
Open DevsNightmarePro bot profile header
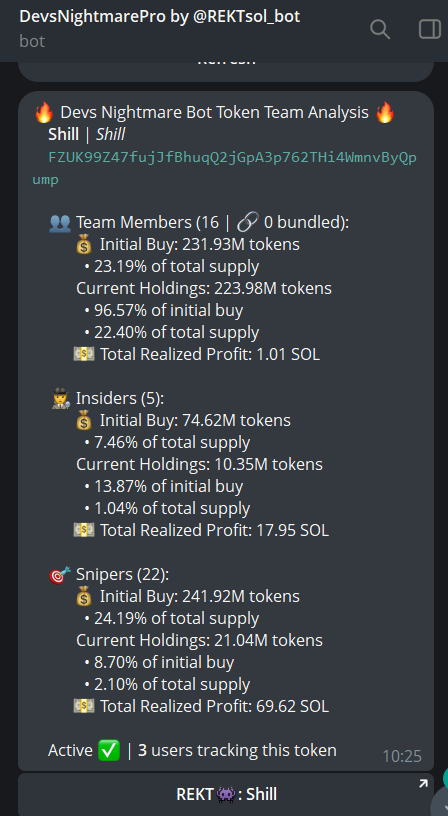(160, 28)
